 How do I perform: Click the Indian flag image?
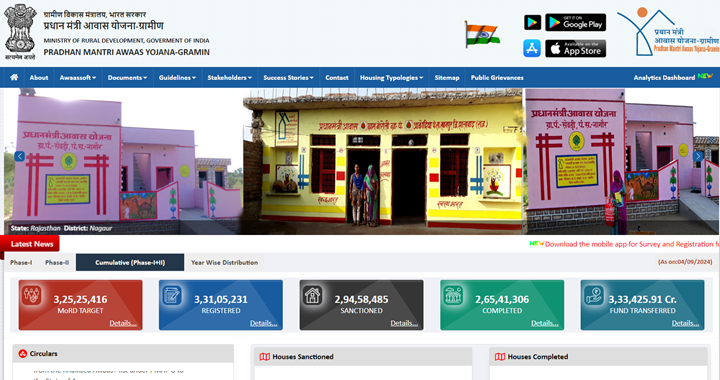point(482,34)
